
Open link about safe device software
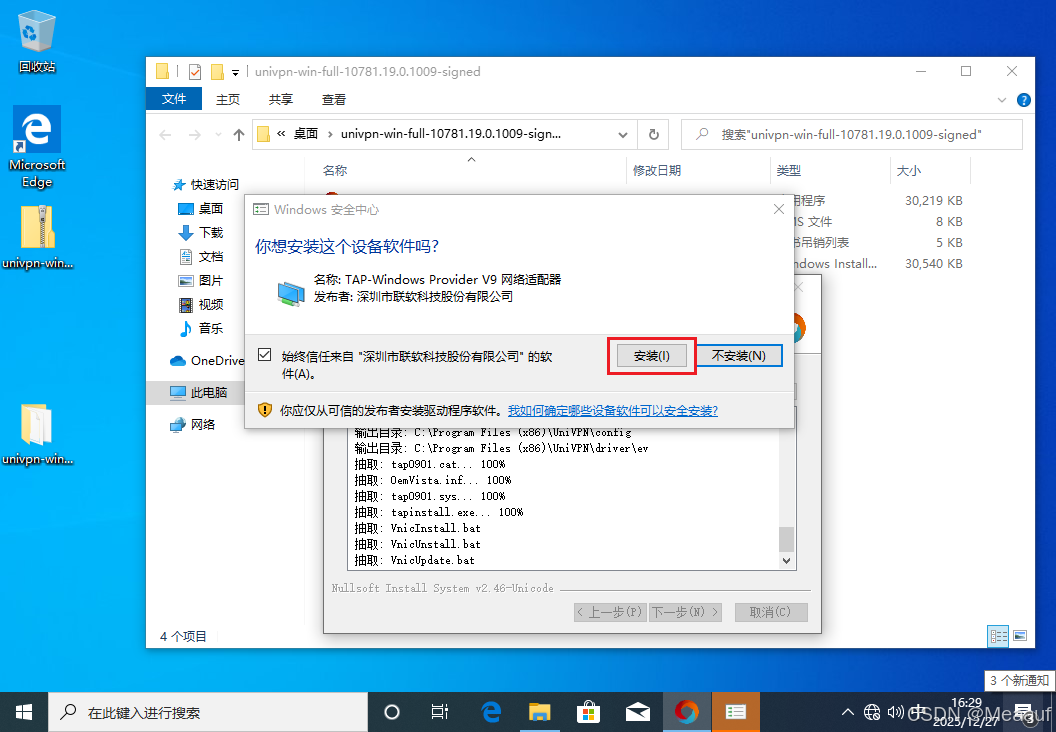point(613,410)
